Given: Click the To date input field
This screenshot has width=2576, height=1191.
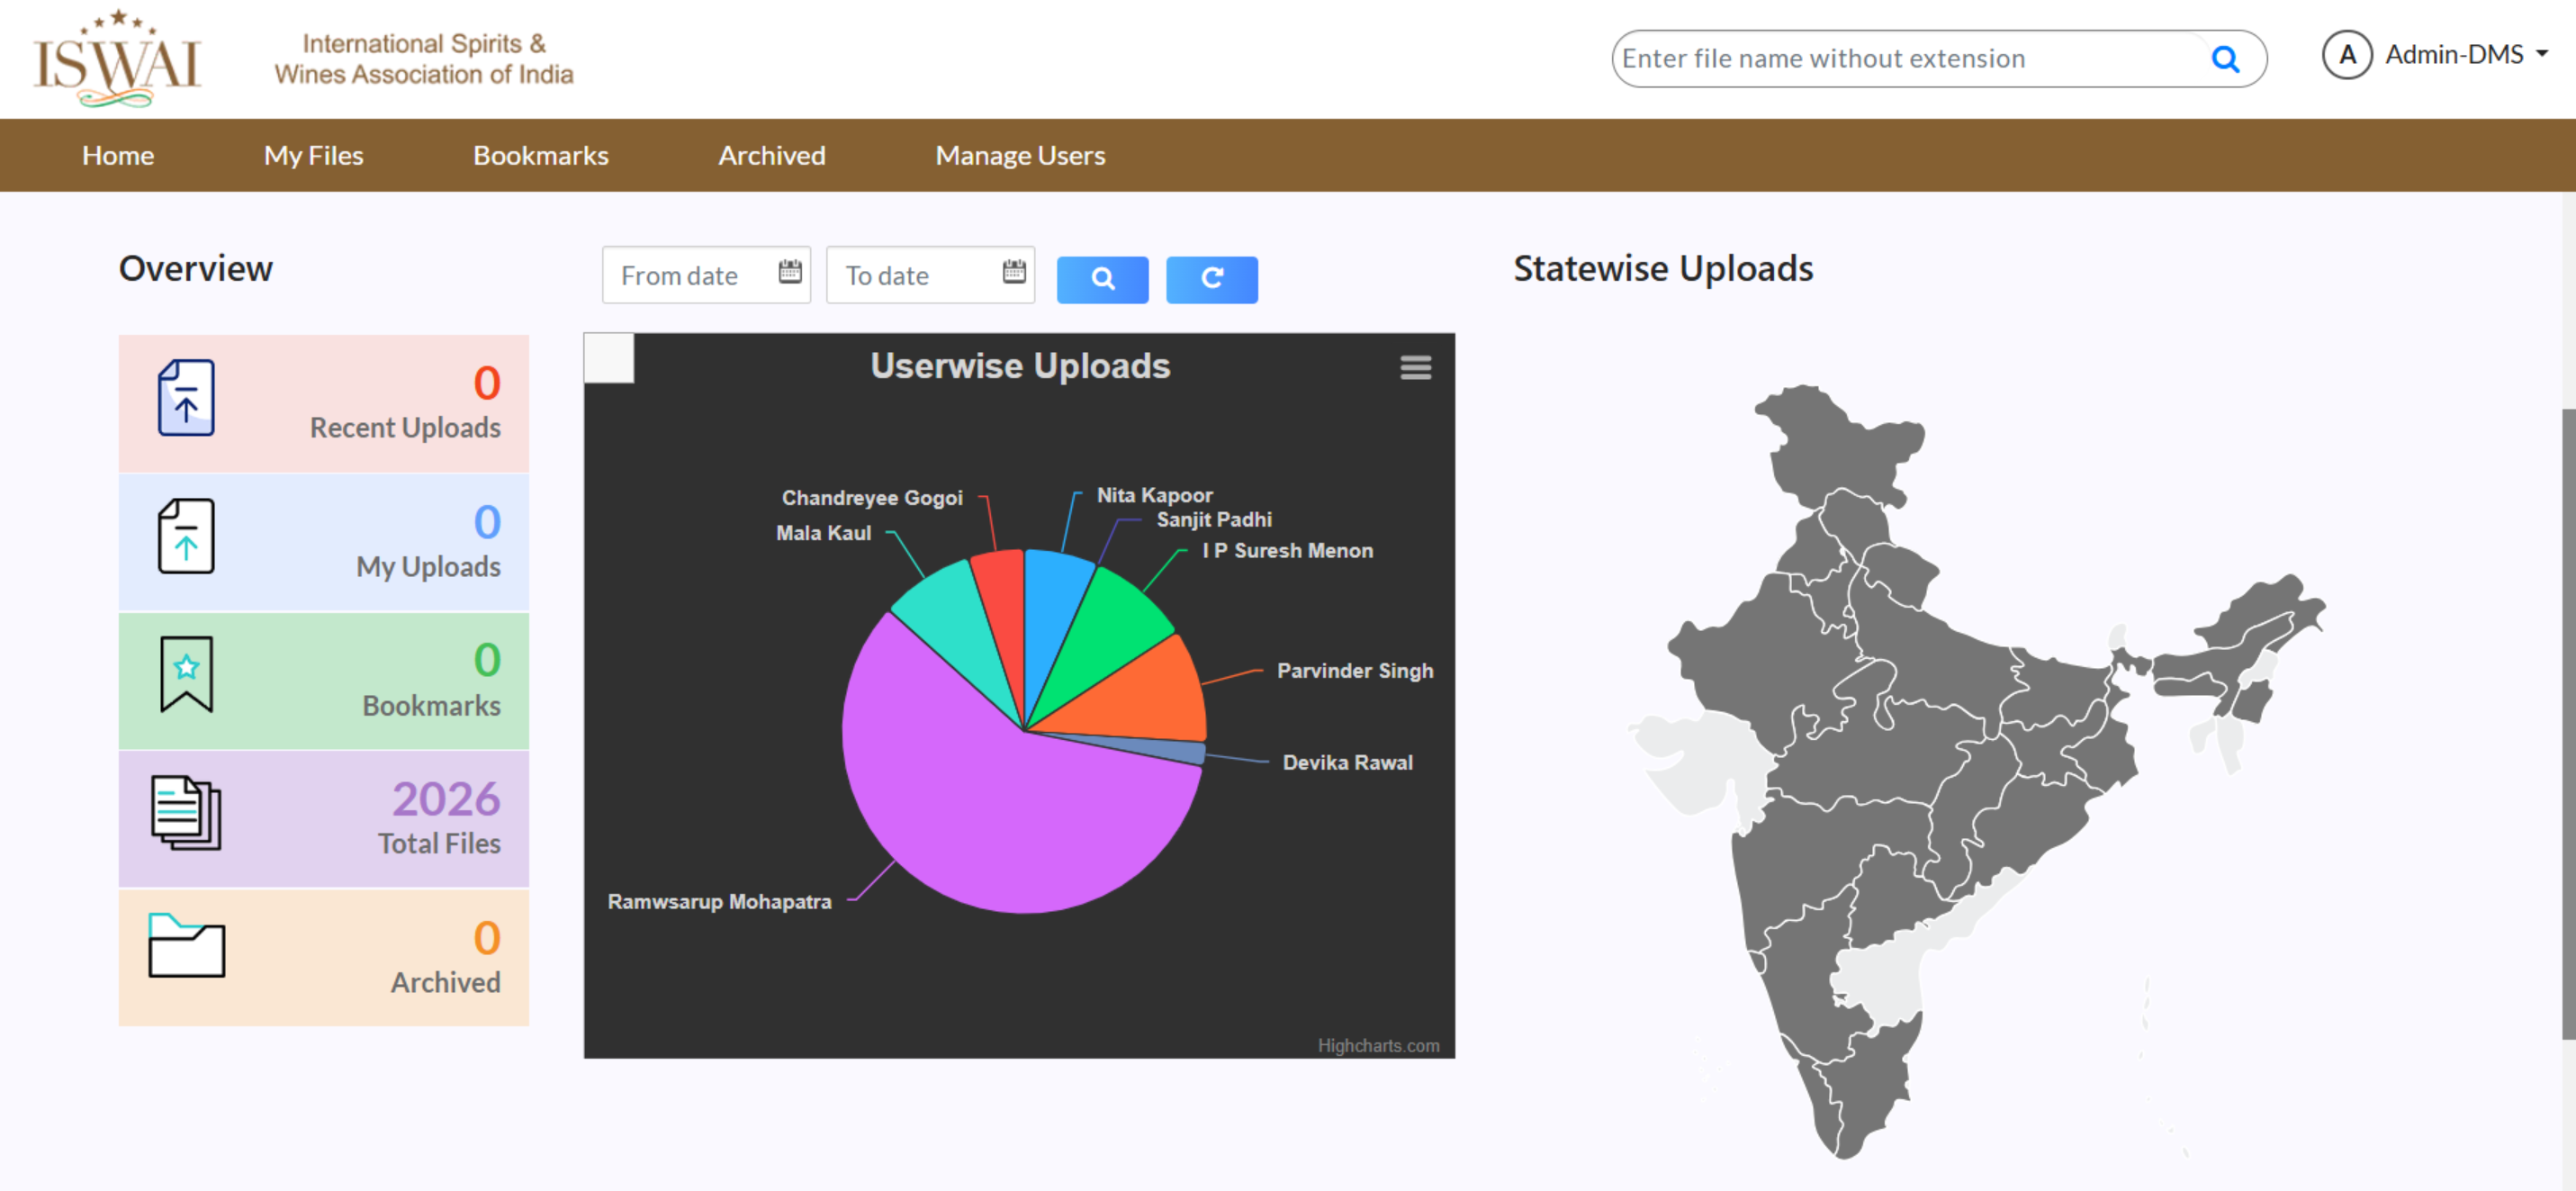Looking at the screenshot, I should click(930, 275).
